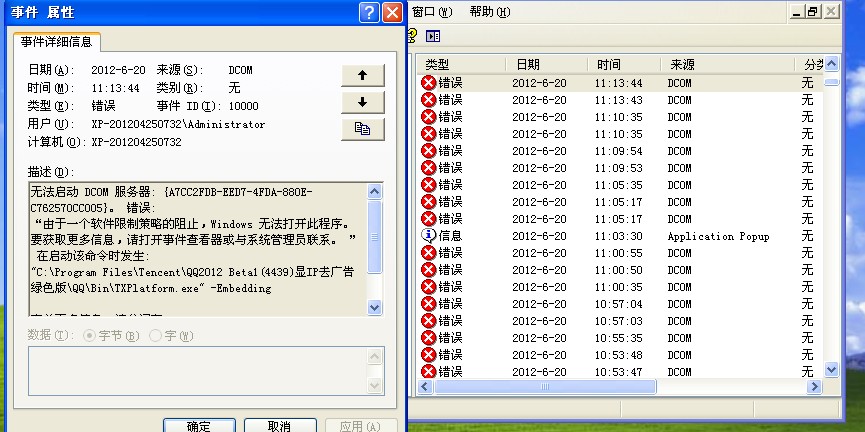Click error icon of the 11:05:35 event
The image size is (865, 432).
(x=428, y=185)
